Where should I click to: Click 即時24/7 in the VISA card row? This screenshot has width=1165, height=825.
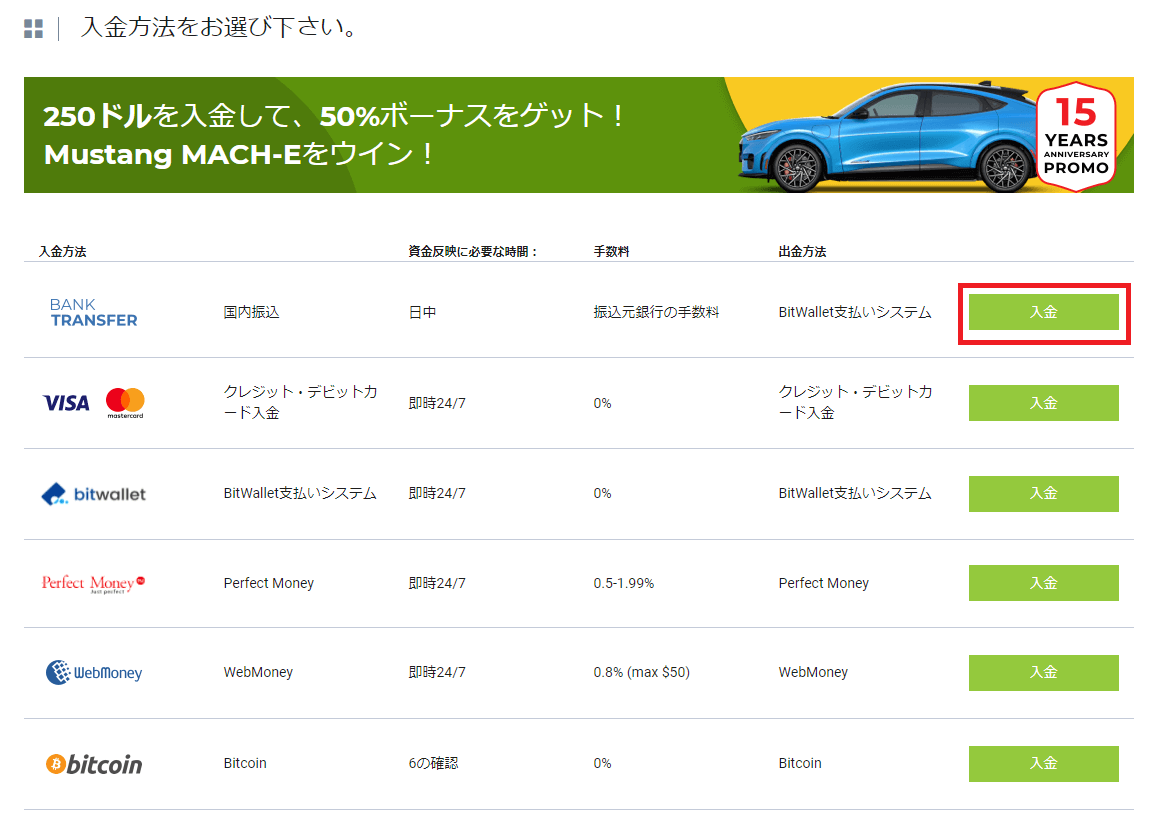[x=437, y=403]
